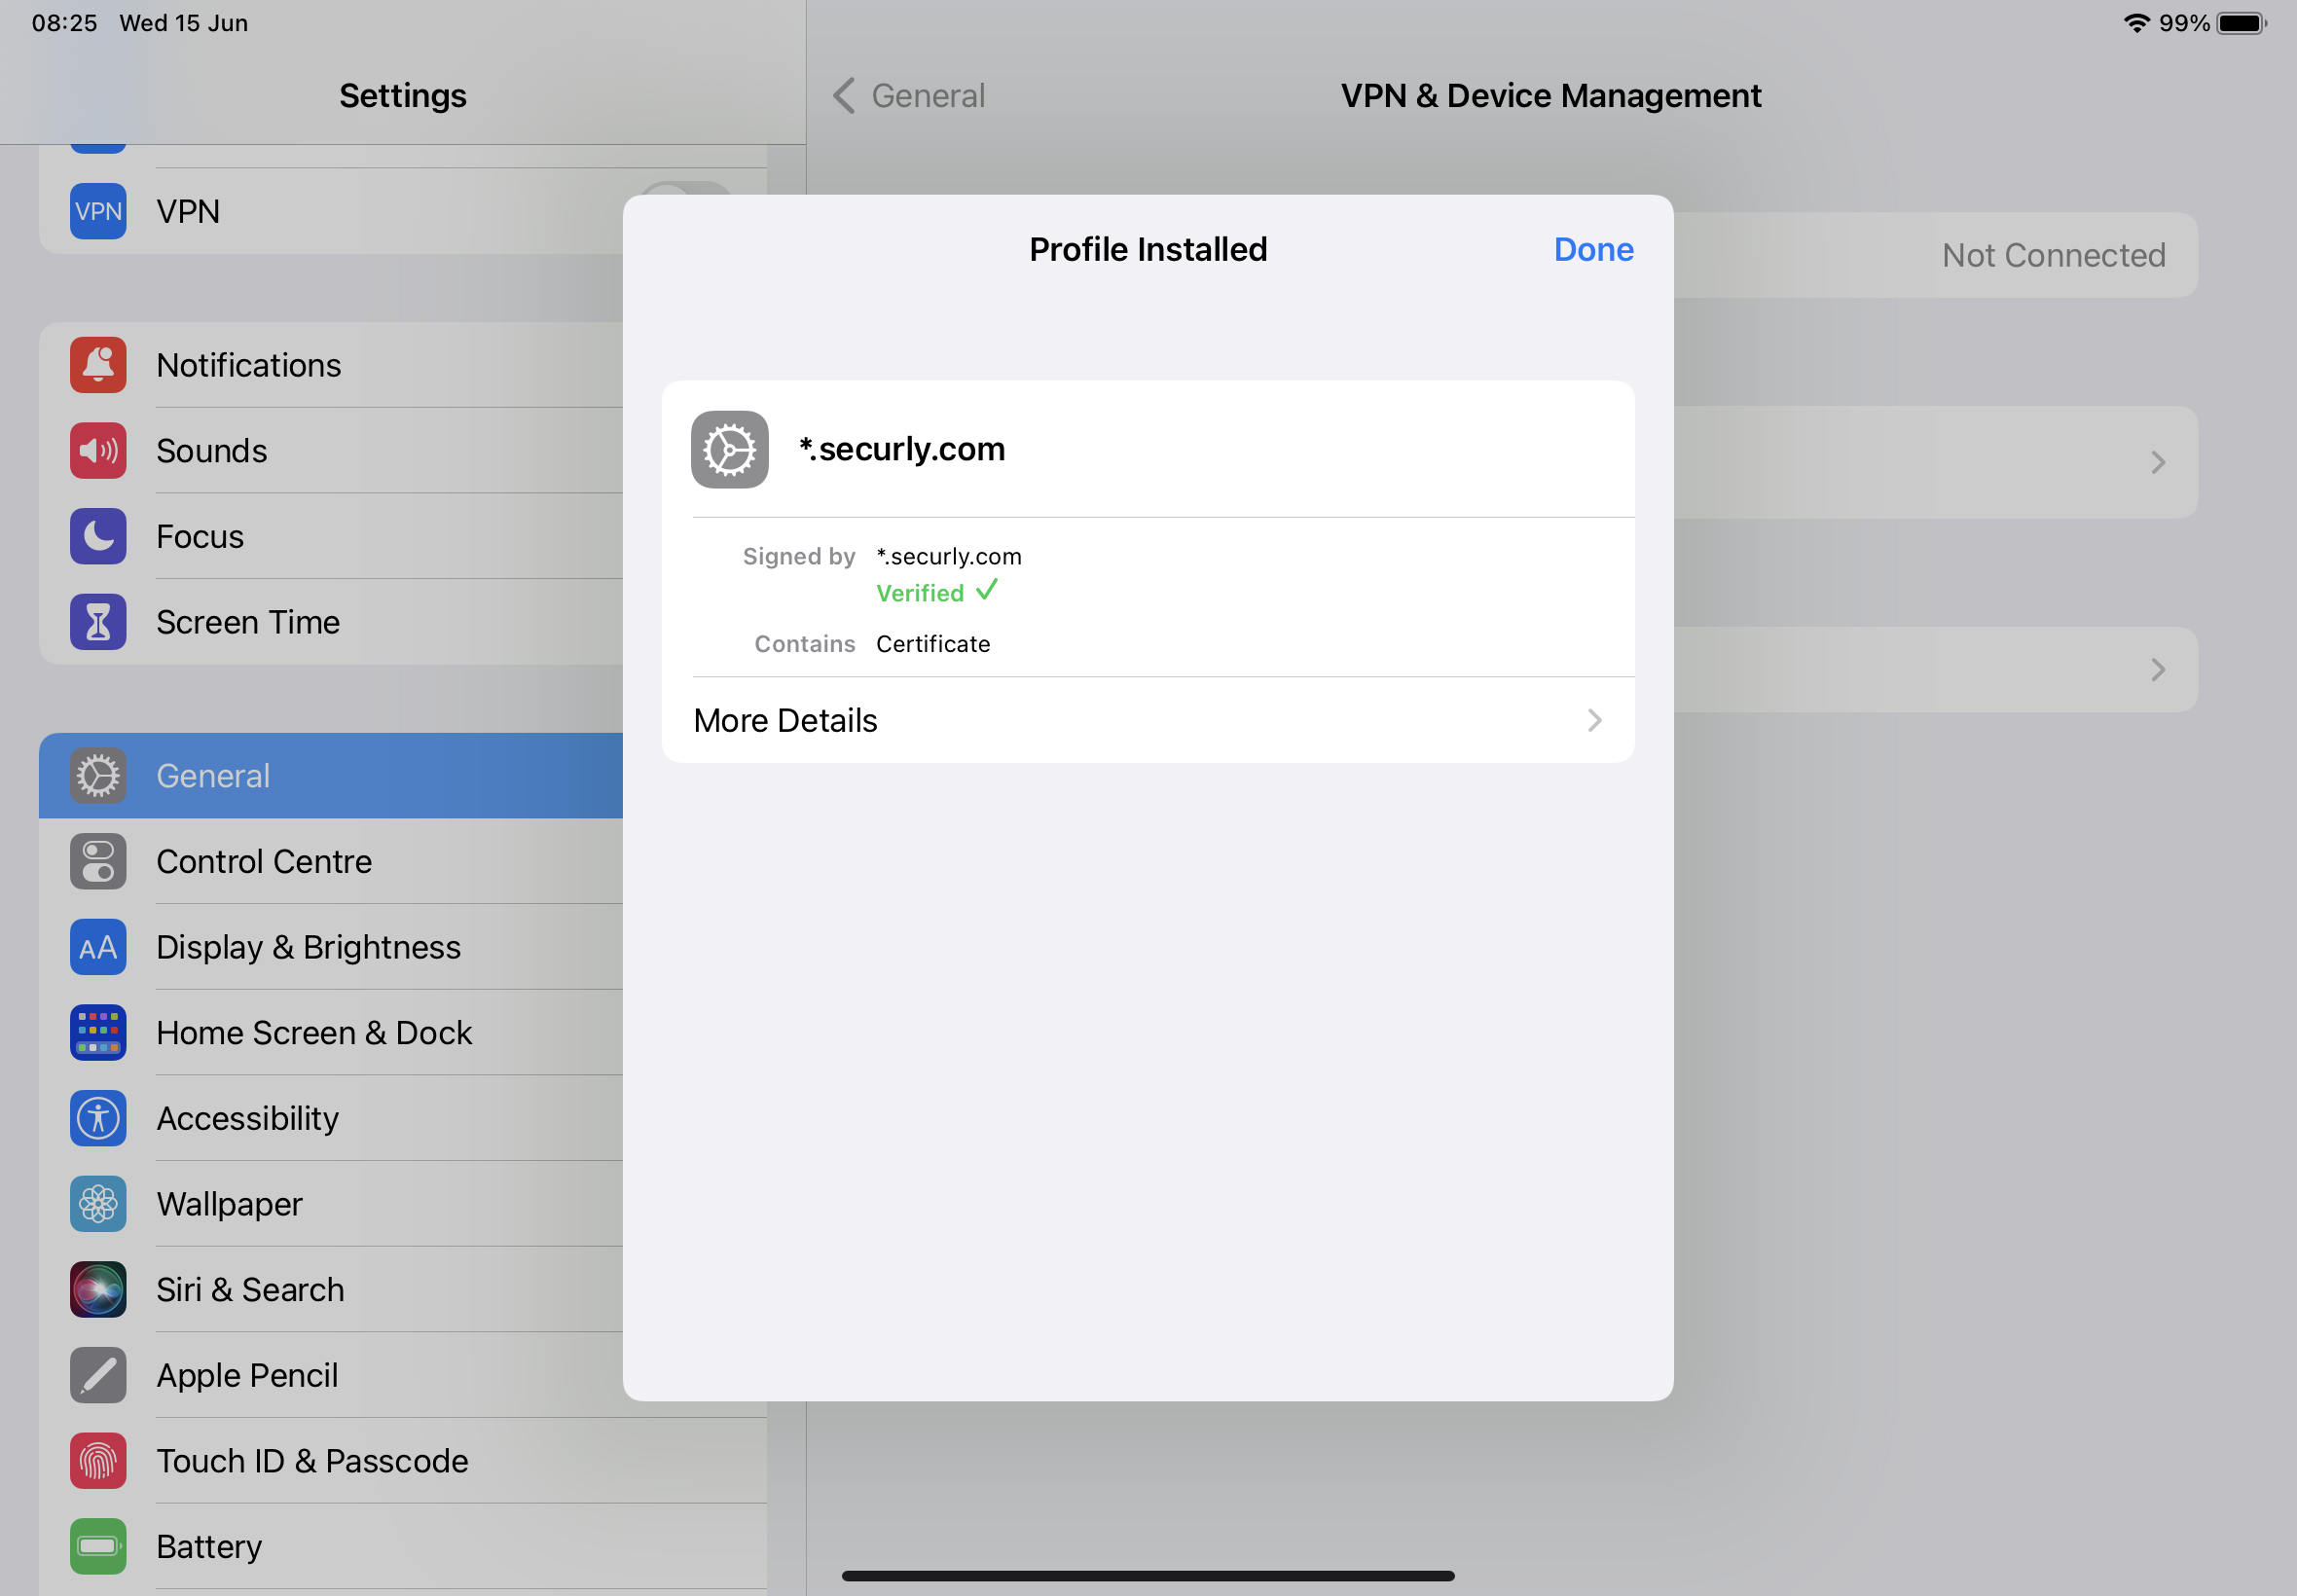This screenshot has width=2297, height=1596.
Task: Open Display & Brightness settings
Action: pyautogui.click(x=331, y=947)
